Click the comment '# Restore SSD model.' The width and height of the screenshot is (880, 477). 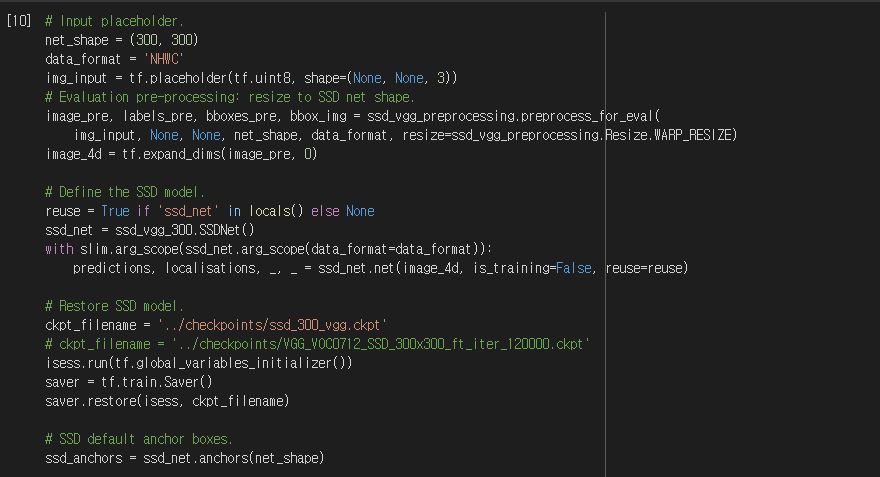[114, 306]
